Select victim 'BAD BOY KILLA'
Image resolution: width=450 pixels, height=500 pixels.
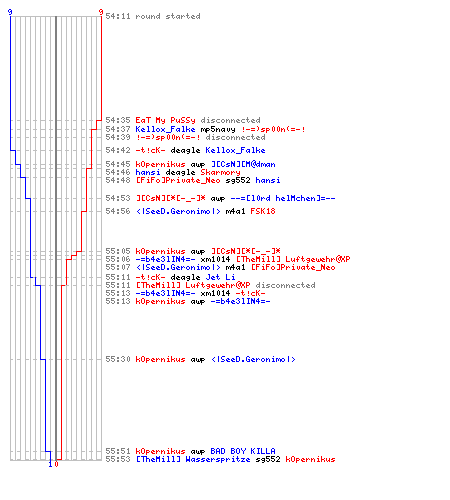pos(243,451)
